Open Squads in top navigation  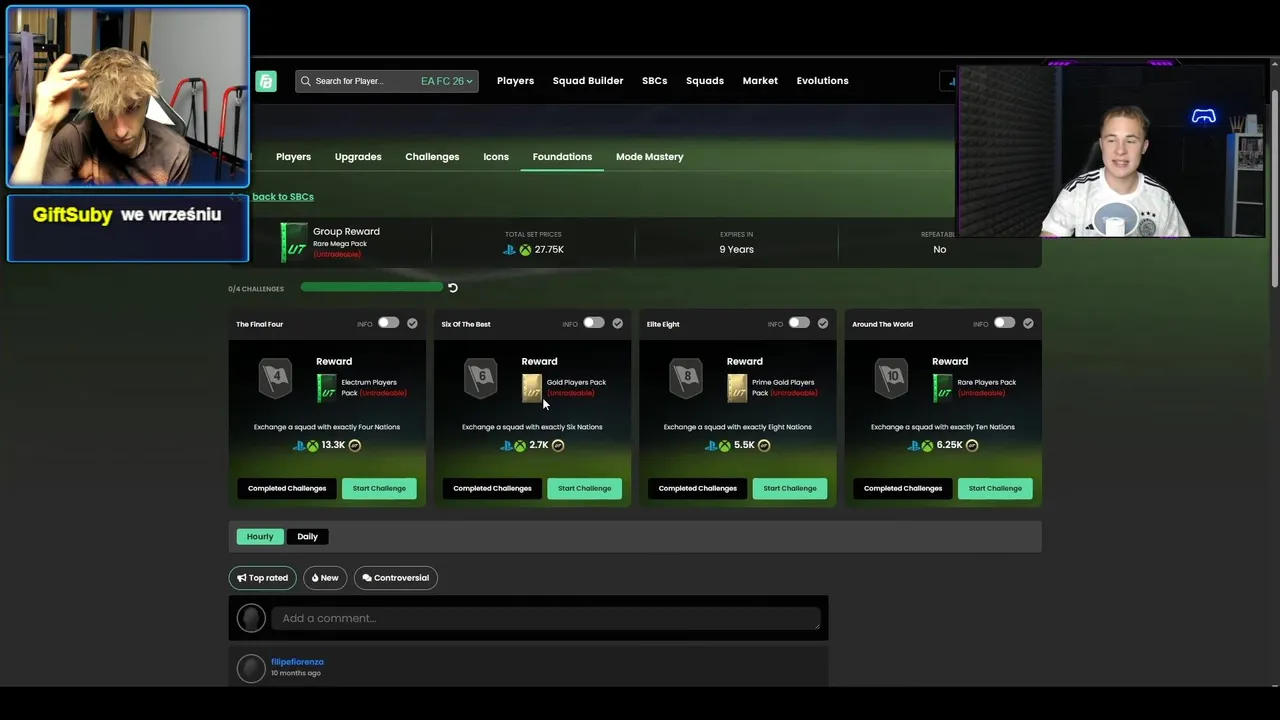(705, 81)
